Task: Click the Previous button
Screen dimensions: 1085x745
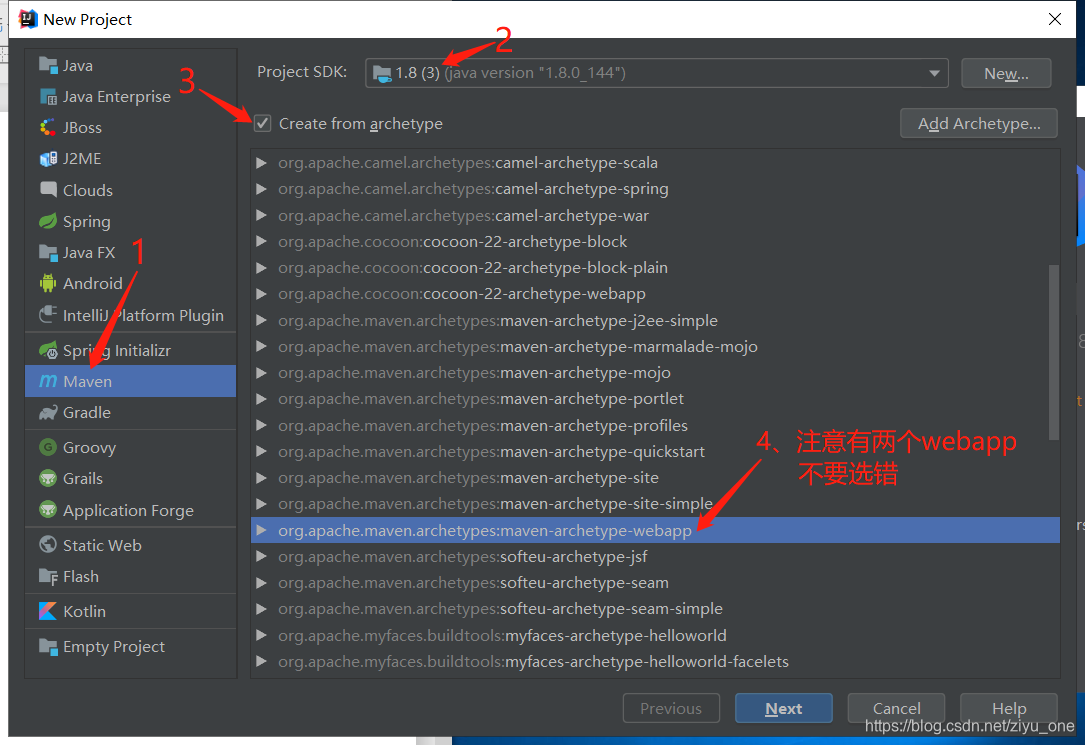Action: click(671, 708)
